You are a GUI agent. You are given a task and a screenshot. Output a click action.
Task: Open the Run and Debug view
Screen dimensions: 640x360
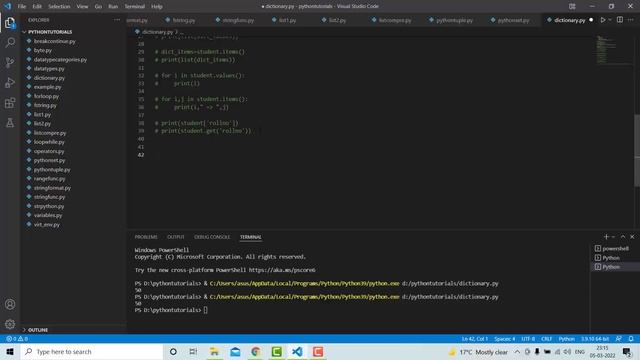(x=10, y=82)
